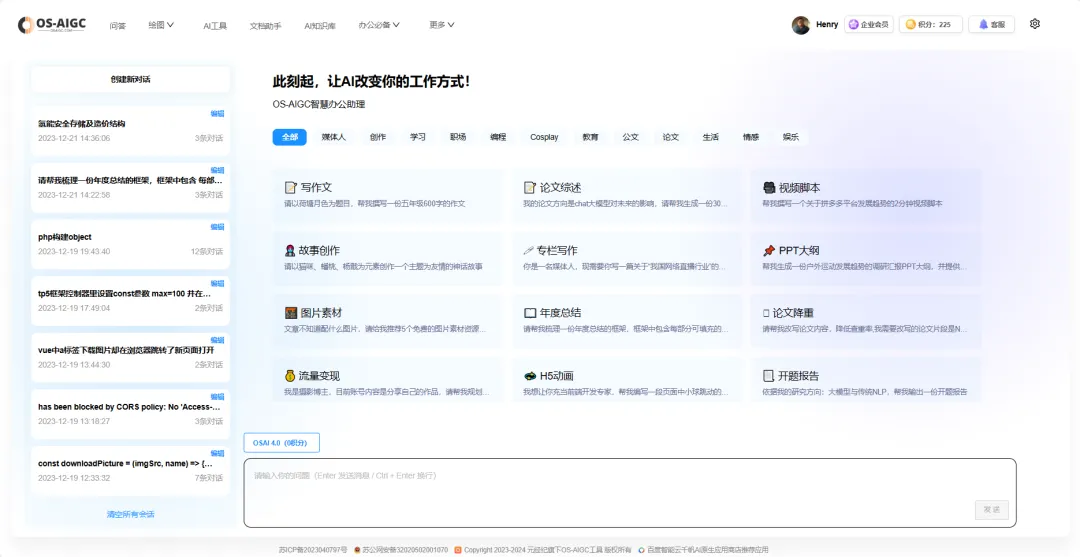The width and height of the screenshot is (1080, 557).
Task: Click the 年度总结 icon
Action: click(x=530, y=313)
